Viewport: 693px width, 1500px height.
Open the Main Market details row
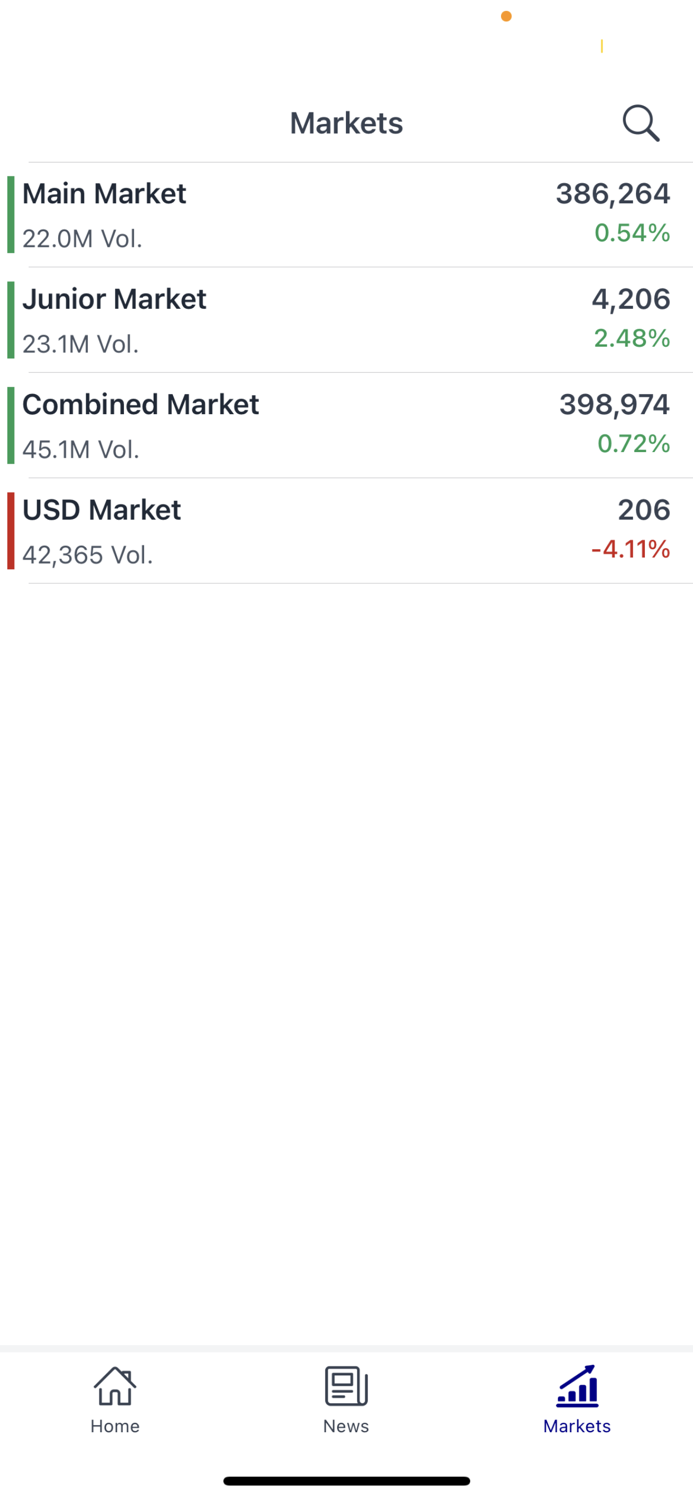tap(346, 213)
